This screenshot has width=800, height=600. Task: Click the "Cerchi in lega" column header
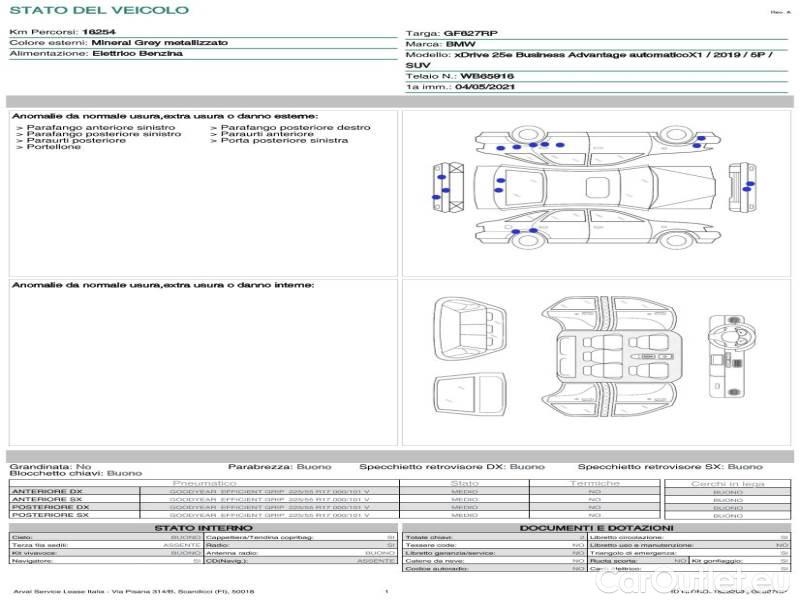(x=728, y=484)
